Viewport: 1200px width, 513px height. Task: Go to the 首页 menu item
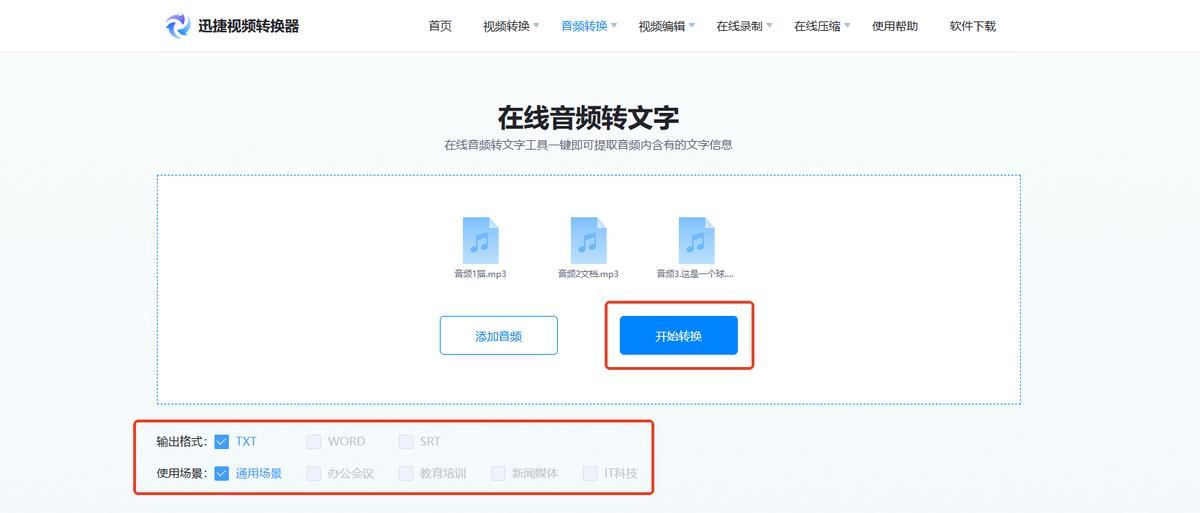point(440,26)
